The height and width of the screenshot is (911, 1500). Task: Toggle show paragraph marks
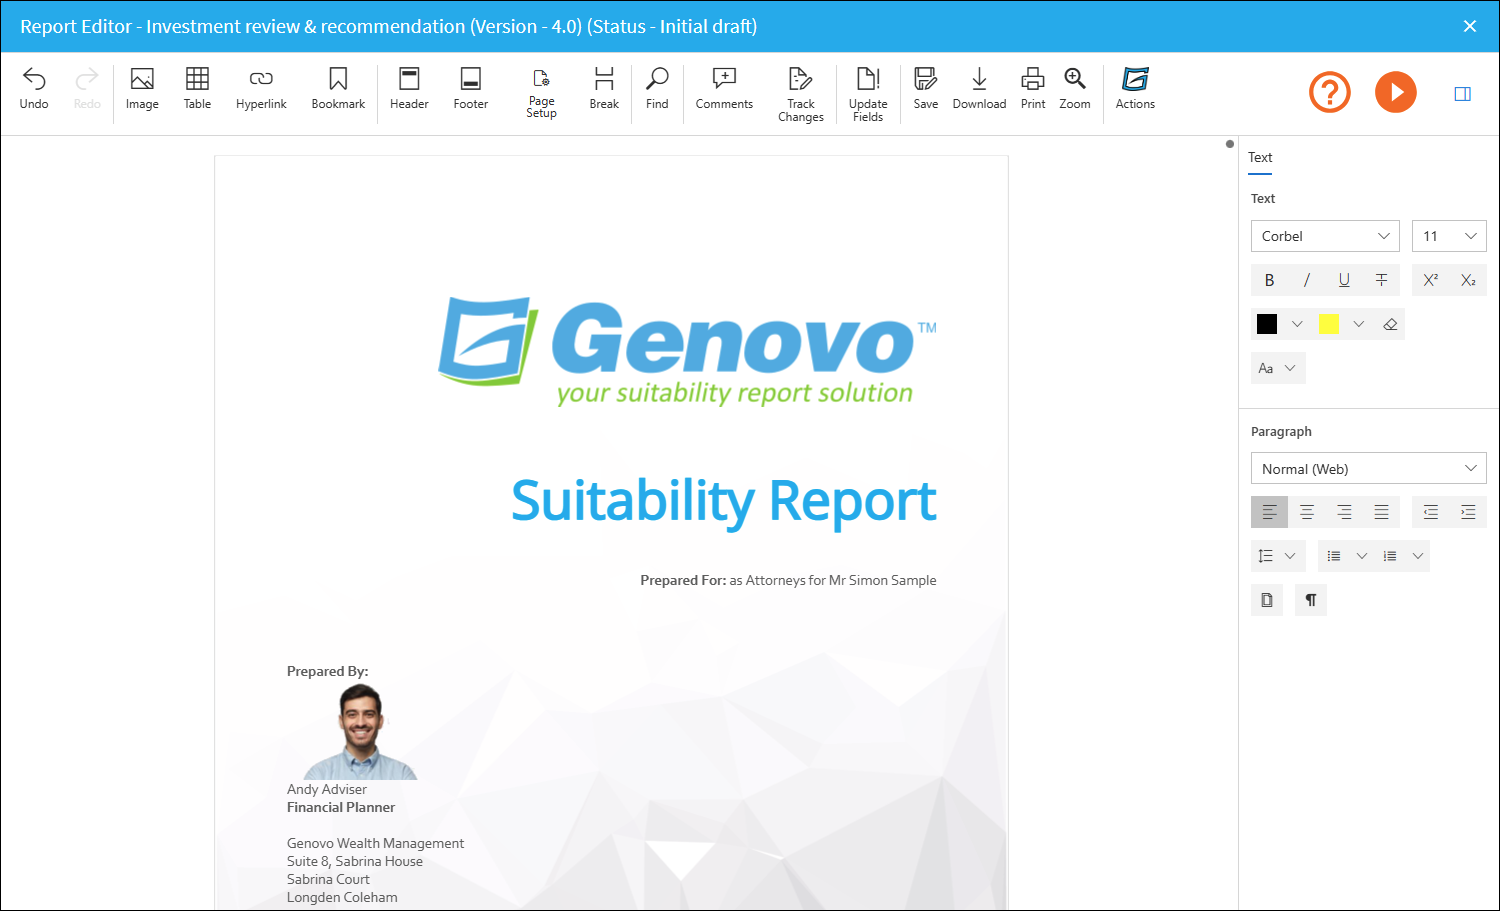1311,600
